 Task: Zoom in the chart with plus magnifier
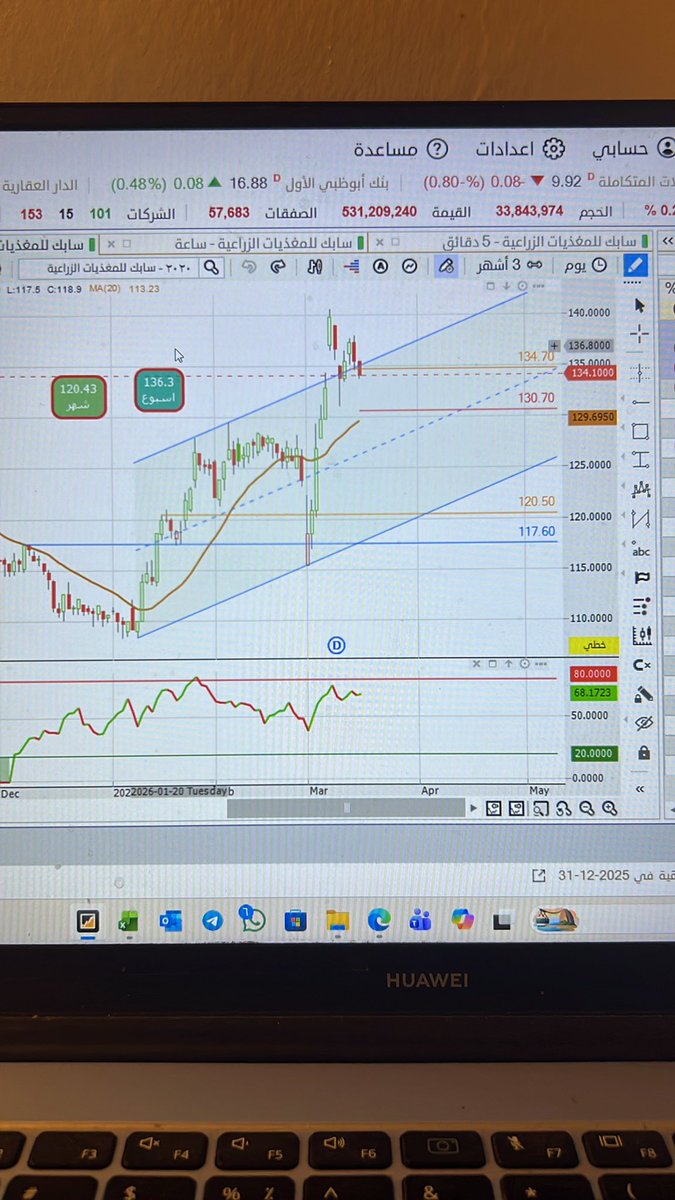[609, 809]
